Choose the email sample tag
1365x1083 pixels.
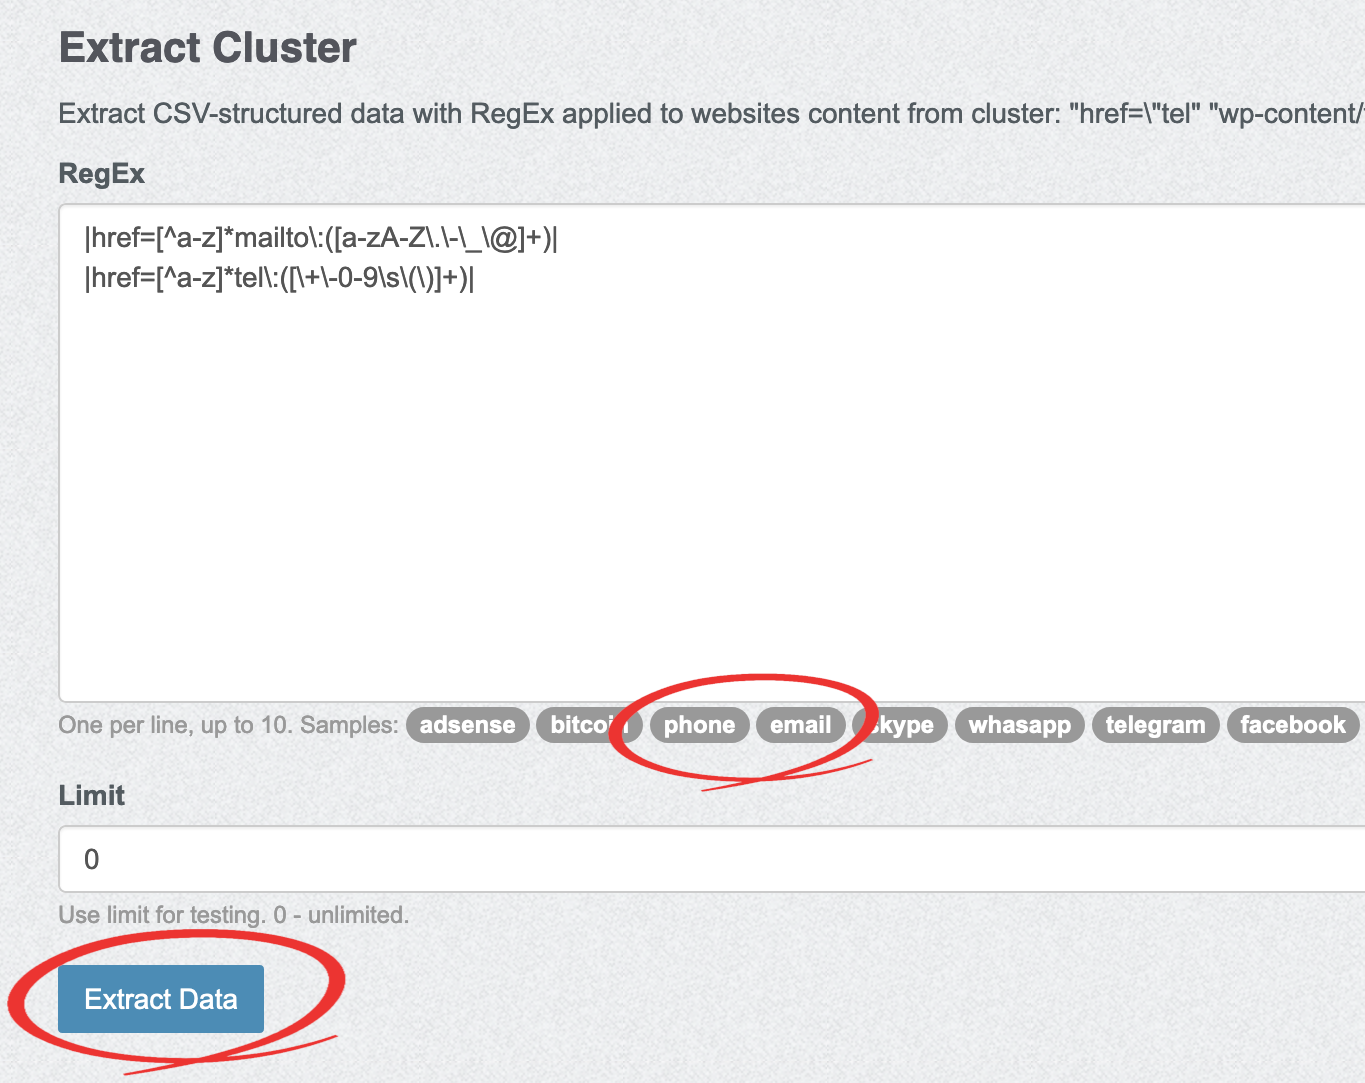(800, 725)
